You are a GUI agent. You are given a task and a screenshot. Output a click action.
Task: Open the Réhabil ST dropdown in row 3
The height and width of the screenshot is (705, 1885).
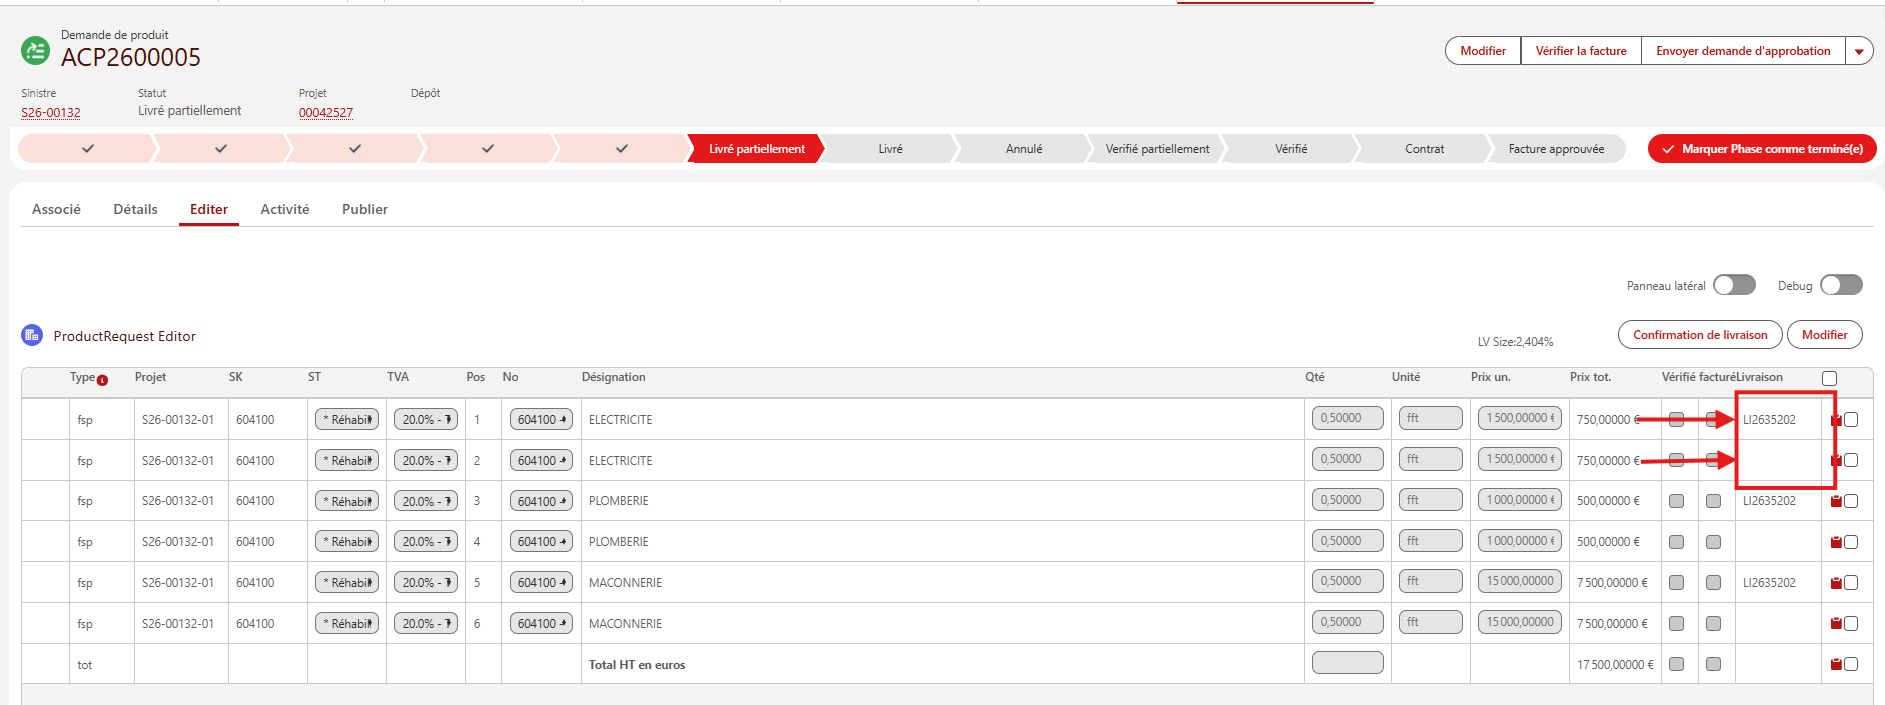[x=347, y=501]
